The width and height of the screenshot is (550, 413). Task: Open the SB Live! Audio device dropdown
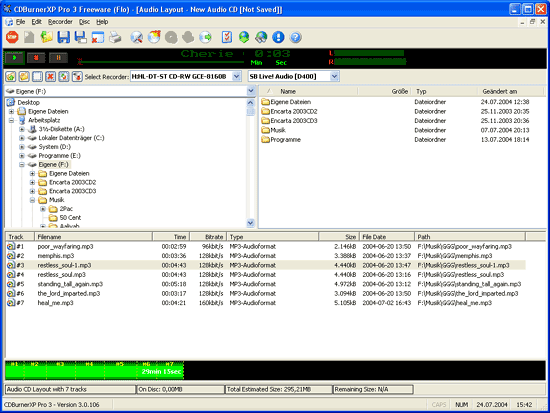pyautogui.click(x=335, y=76)
